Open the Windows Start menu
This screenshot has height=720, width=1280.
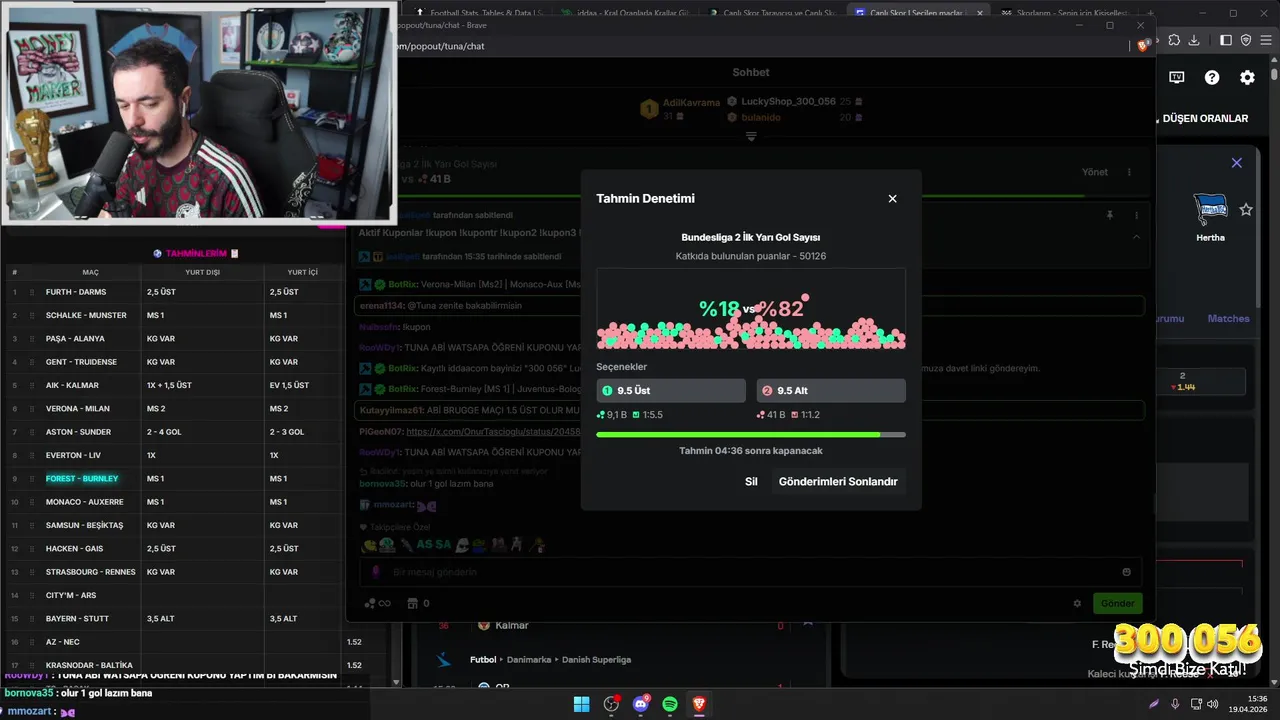click(581, 704)
